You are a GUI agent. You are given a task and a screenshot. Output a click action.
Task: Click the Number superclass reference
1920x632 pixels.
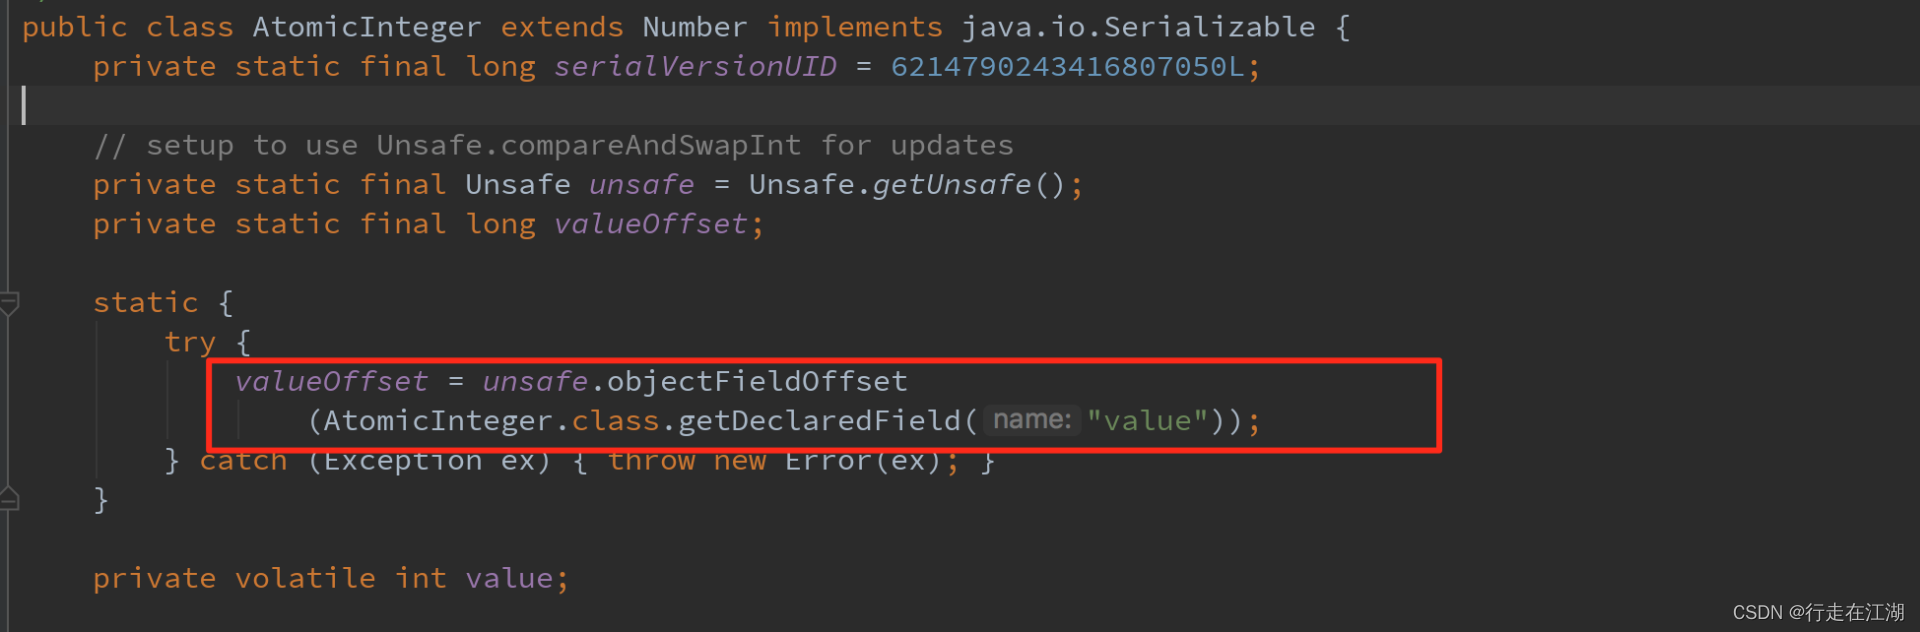coord(694,27)
